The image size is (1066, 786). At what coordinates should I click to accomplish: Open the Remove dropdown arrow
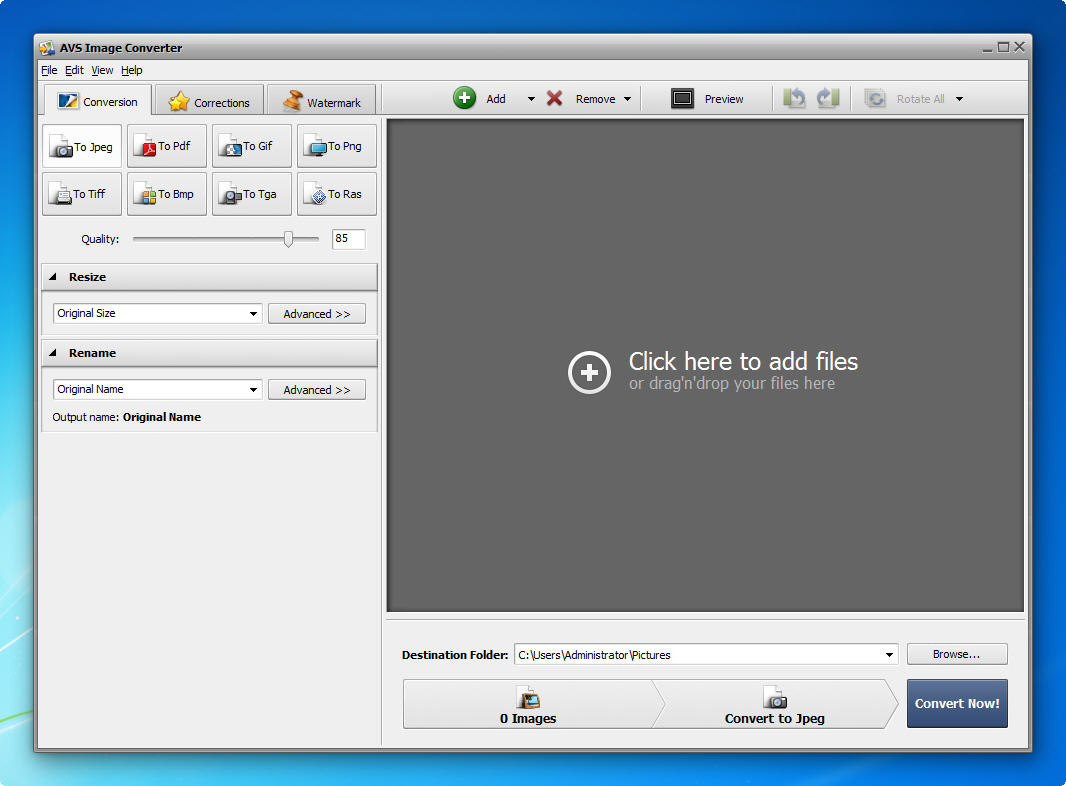tap(627, 99)
